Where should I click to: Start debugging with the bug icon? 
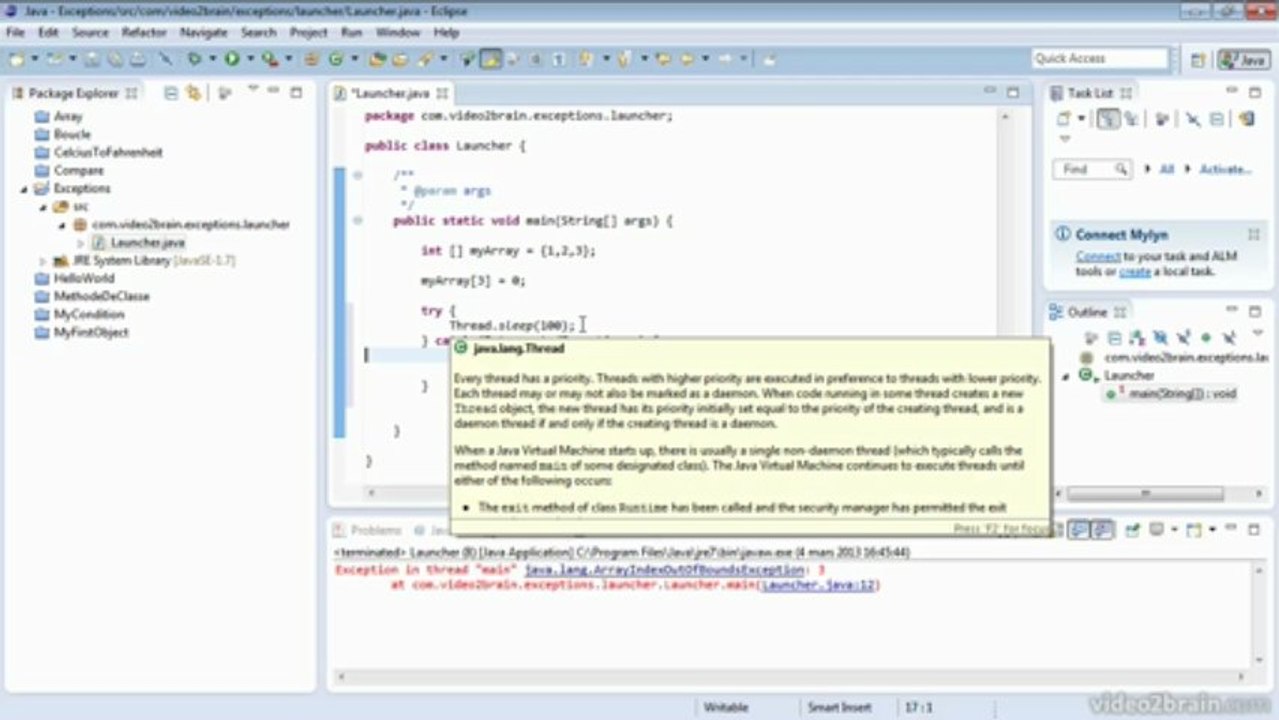point(194,59)
